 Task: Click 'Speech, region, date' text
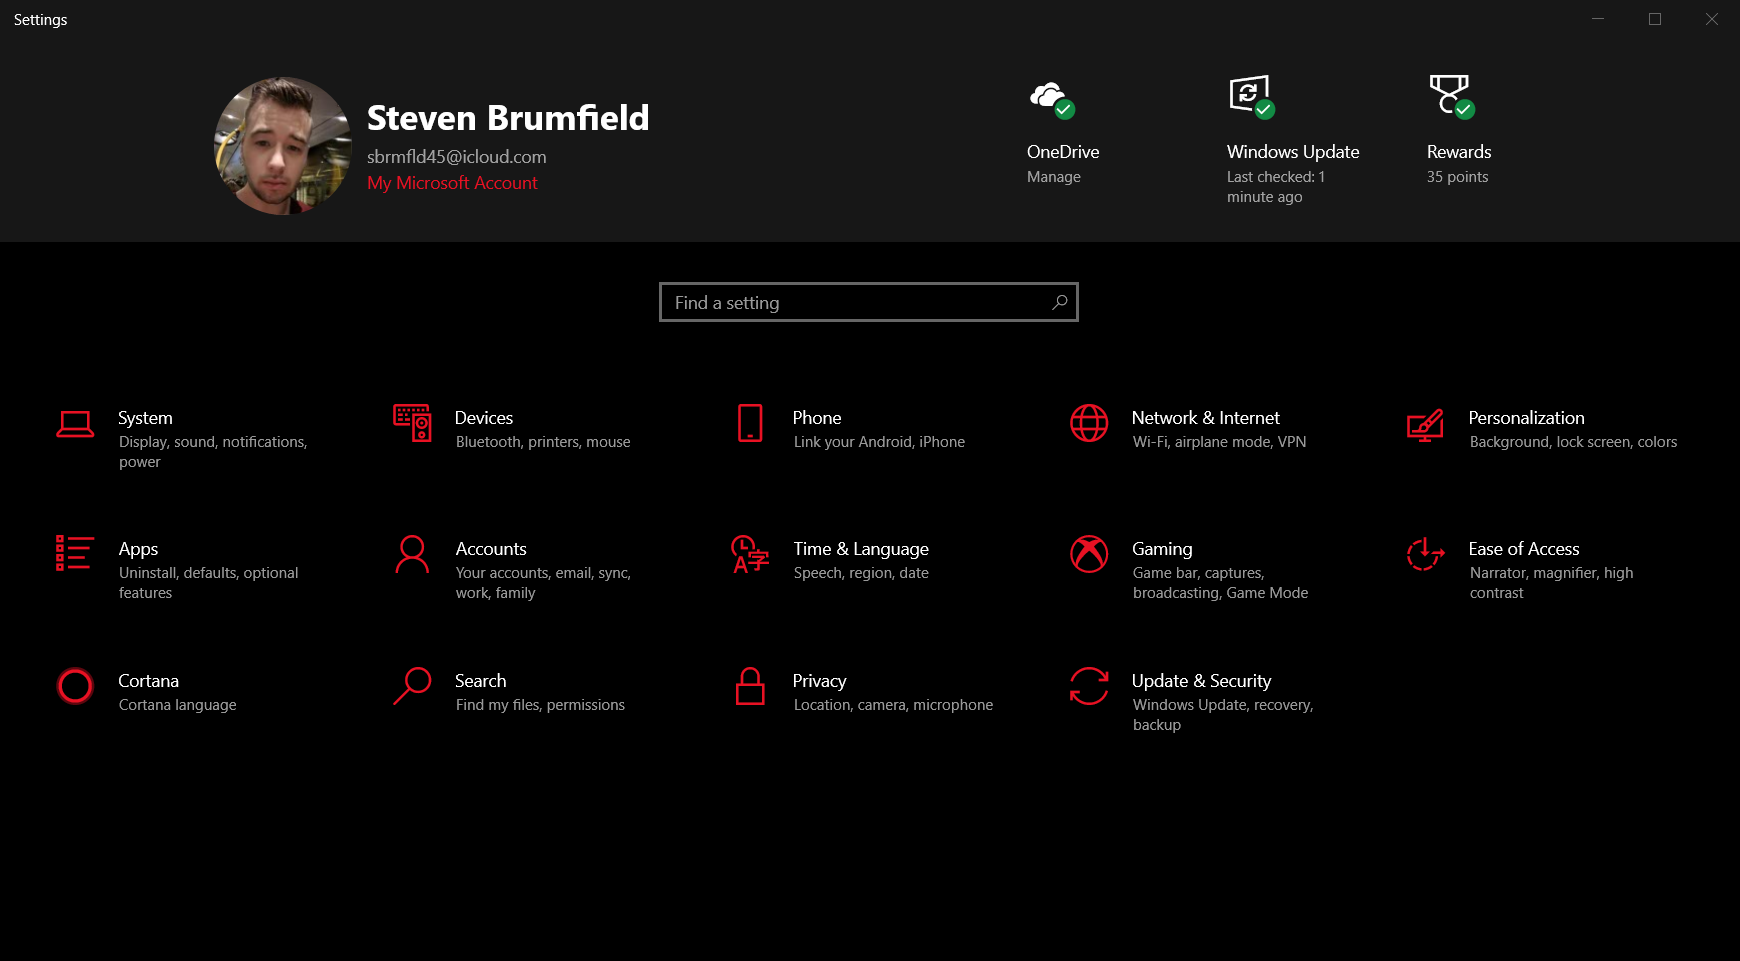pyautogui.click(x=861, y=573)
